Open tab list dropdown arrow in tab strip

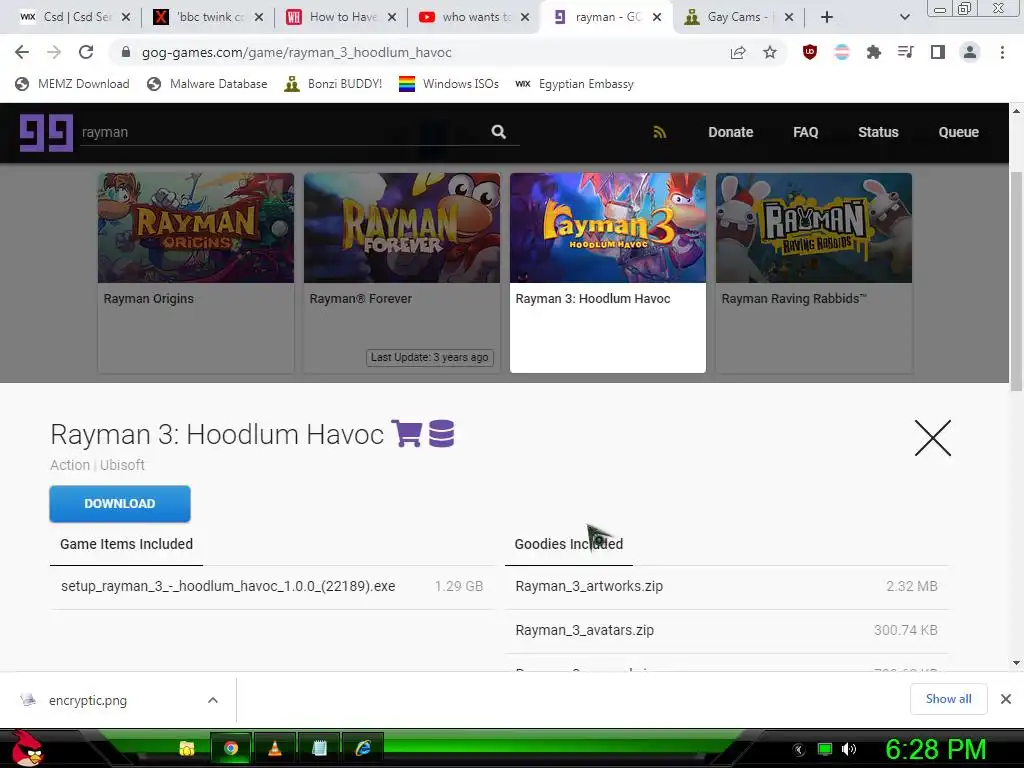pos(904,17)
